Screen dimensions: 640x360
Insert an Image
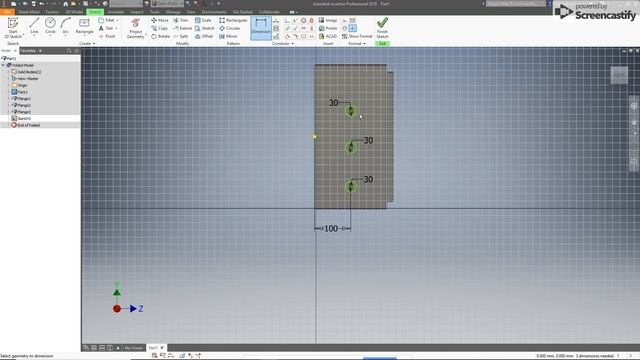328,20
